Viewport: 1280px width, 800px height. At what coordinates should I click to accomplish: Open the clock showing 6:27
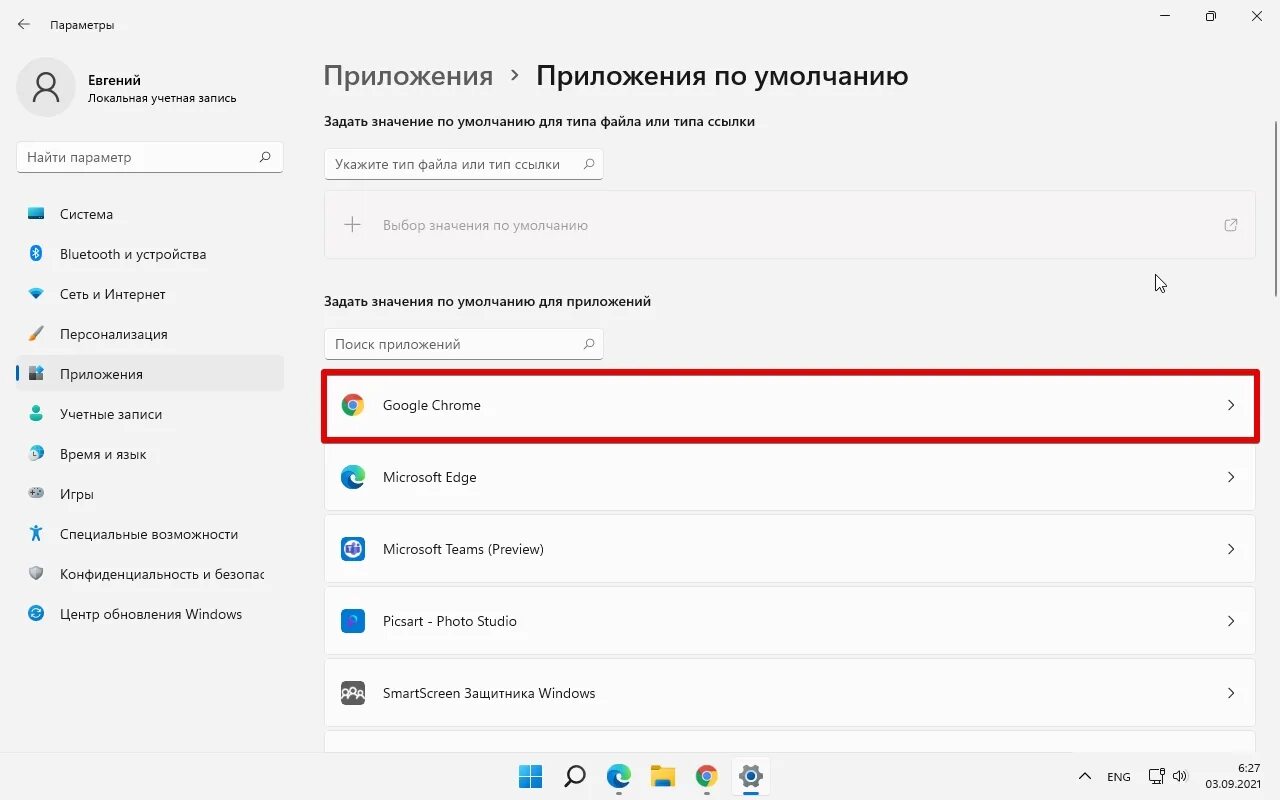1234,776
